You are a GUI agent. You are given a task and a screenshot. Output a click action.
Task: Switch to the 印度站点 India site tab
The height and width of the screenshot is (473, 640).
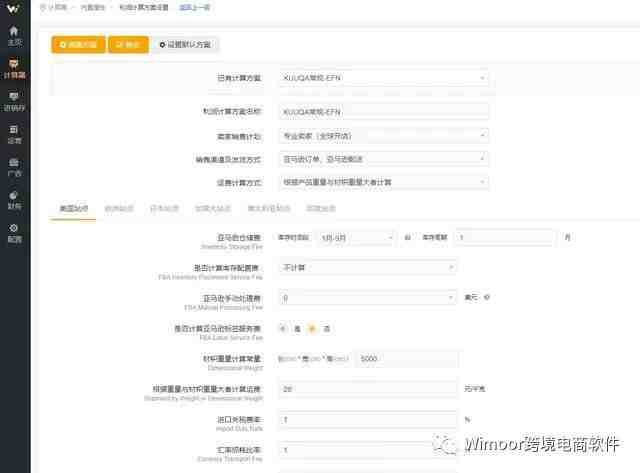(321, 209)
